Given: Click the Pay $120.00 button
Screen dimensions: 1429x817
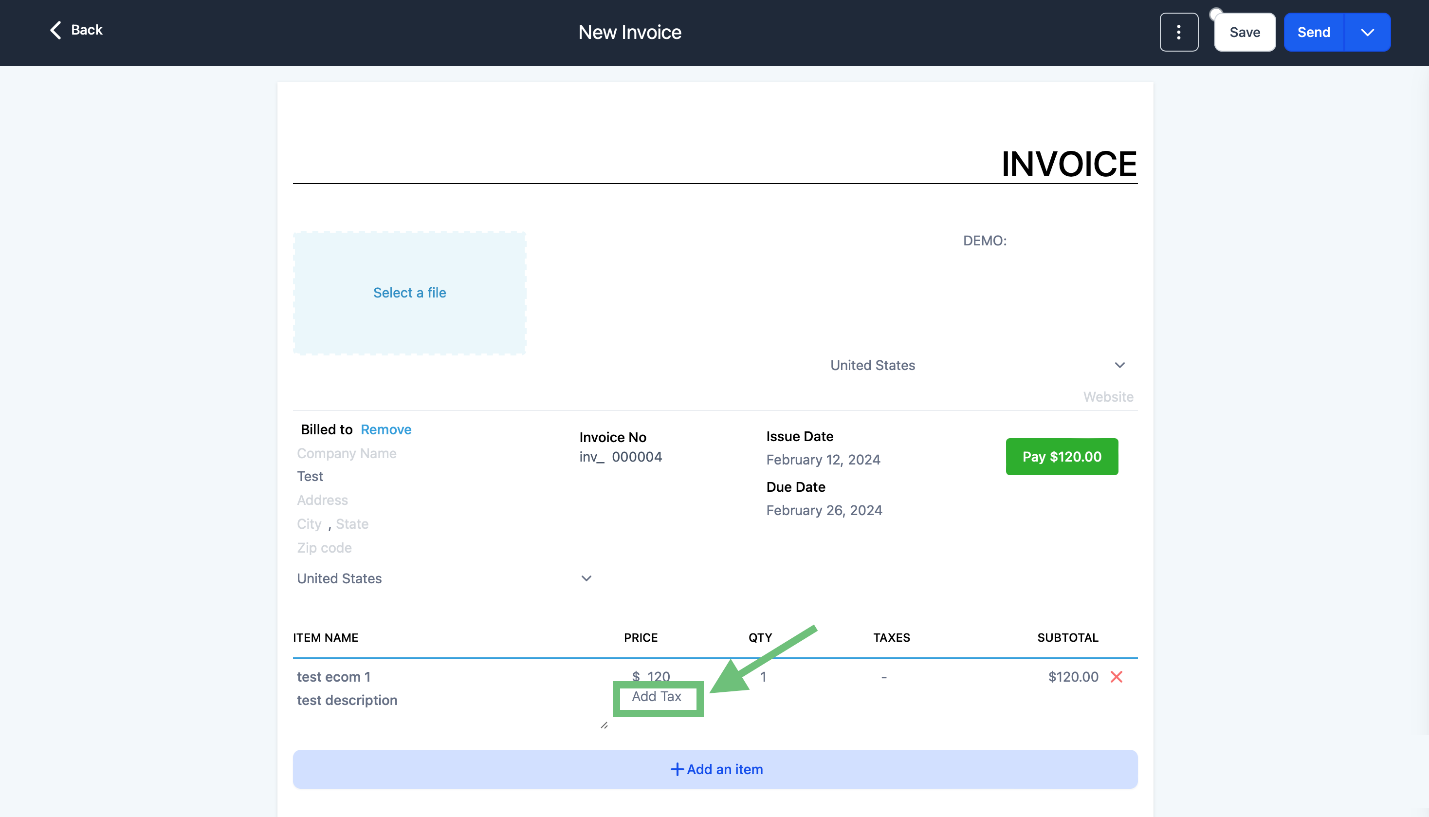Looking at the screenshot, I should (x=1062, y=456).
